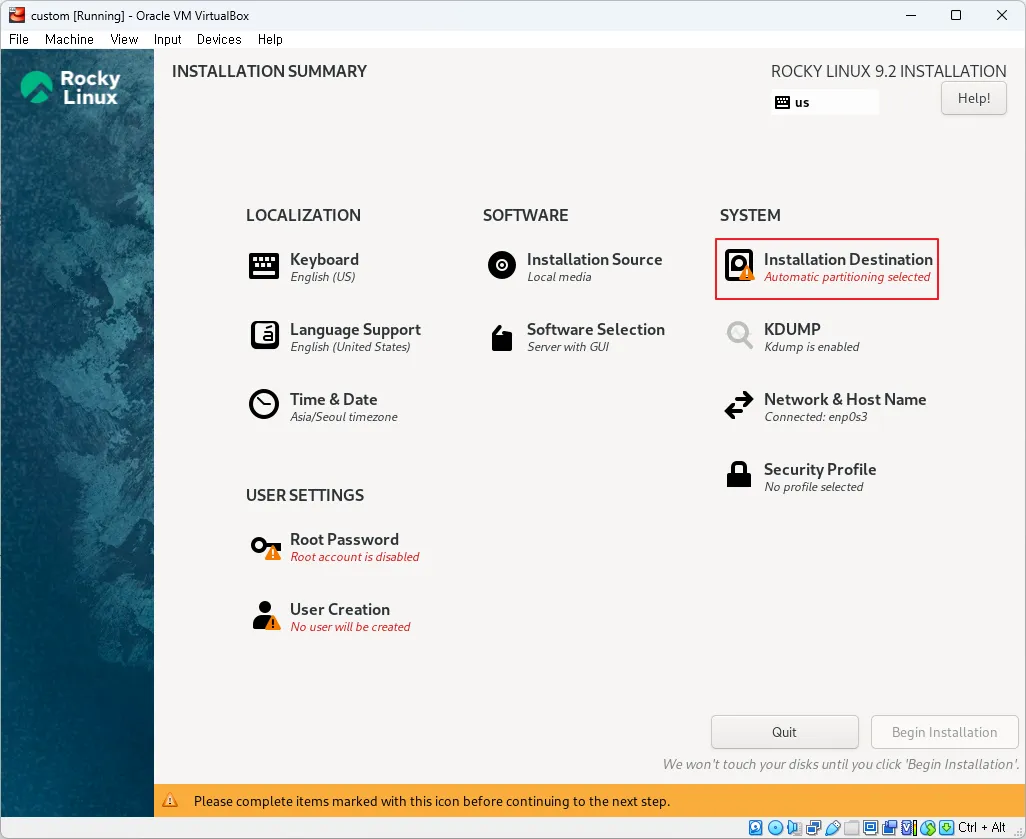Open the View menu

click(x=124, y=39)
